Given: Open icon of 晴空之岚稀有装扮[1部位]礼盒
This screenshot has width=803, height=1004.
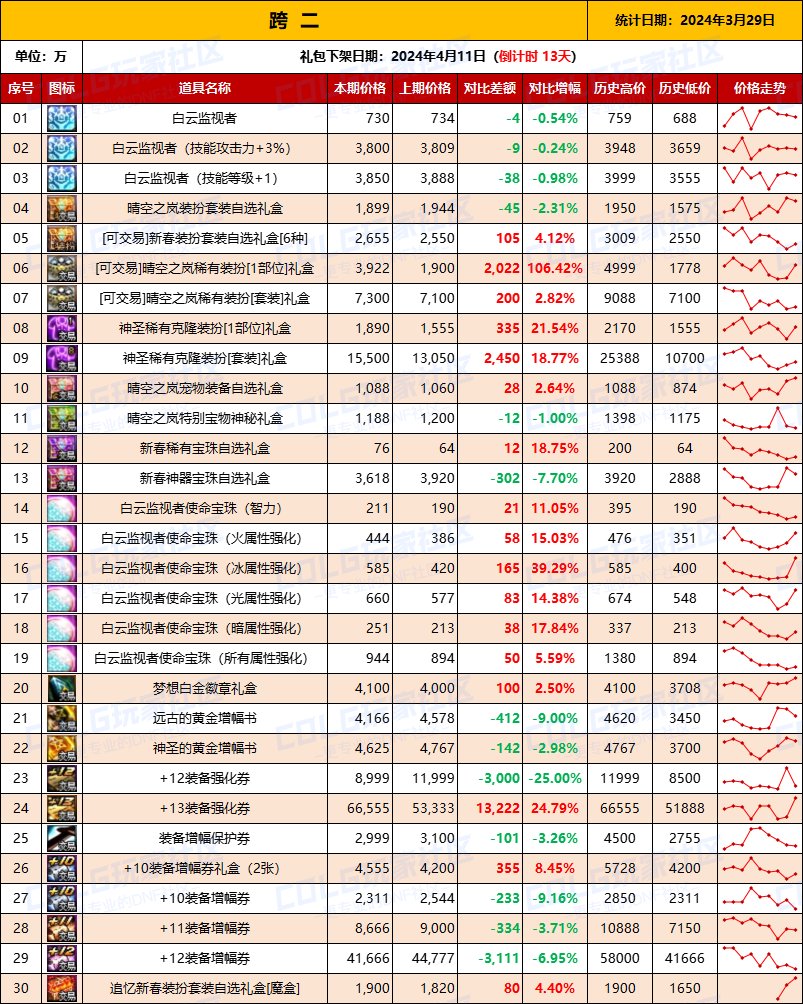Looking at the screenshot, I should coord(61,268).
